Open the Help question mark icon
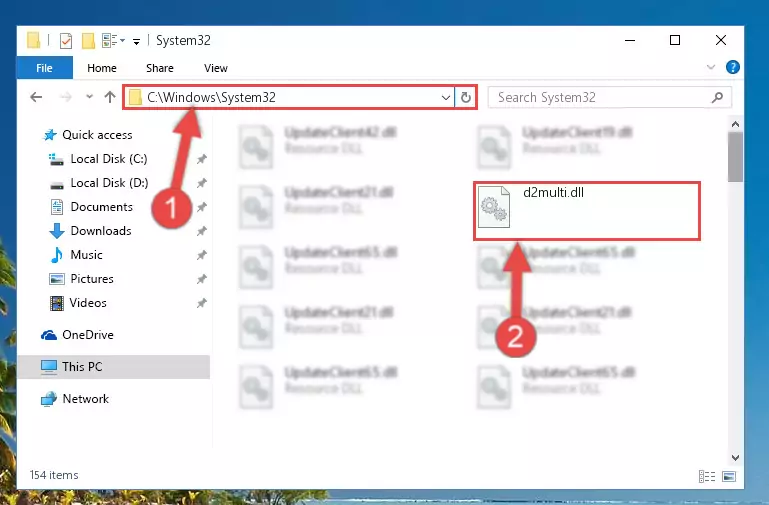The width and height of the screenshot is (769, 505). [733, 67]
